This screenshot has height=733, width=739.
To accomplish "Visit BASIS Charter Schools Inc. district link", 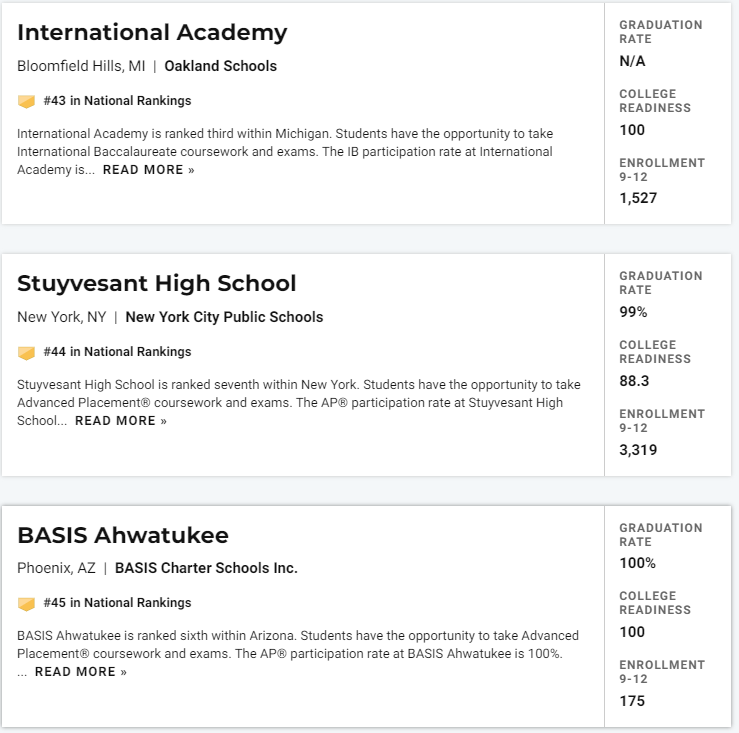I will pos(206,568).
